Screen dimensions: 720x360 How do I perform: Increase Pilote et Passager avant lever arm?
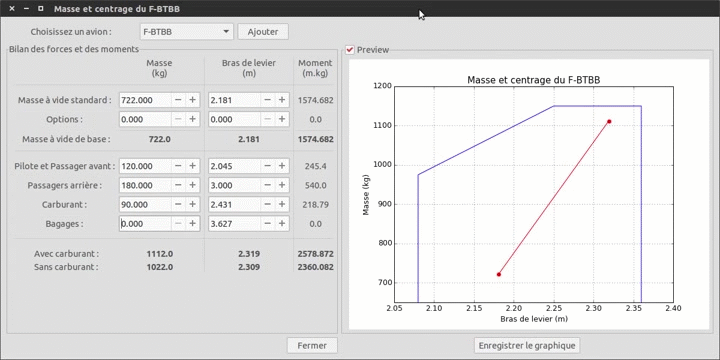pyautogui.click(x=282, y=166)
